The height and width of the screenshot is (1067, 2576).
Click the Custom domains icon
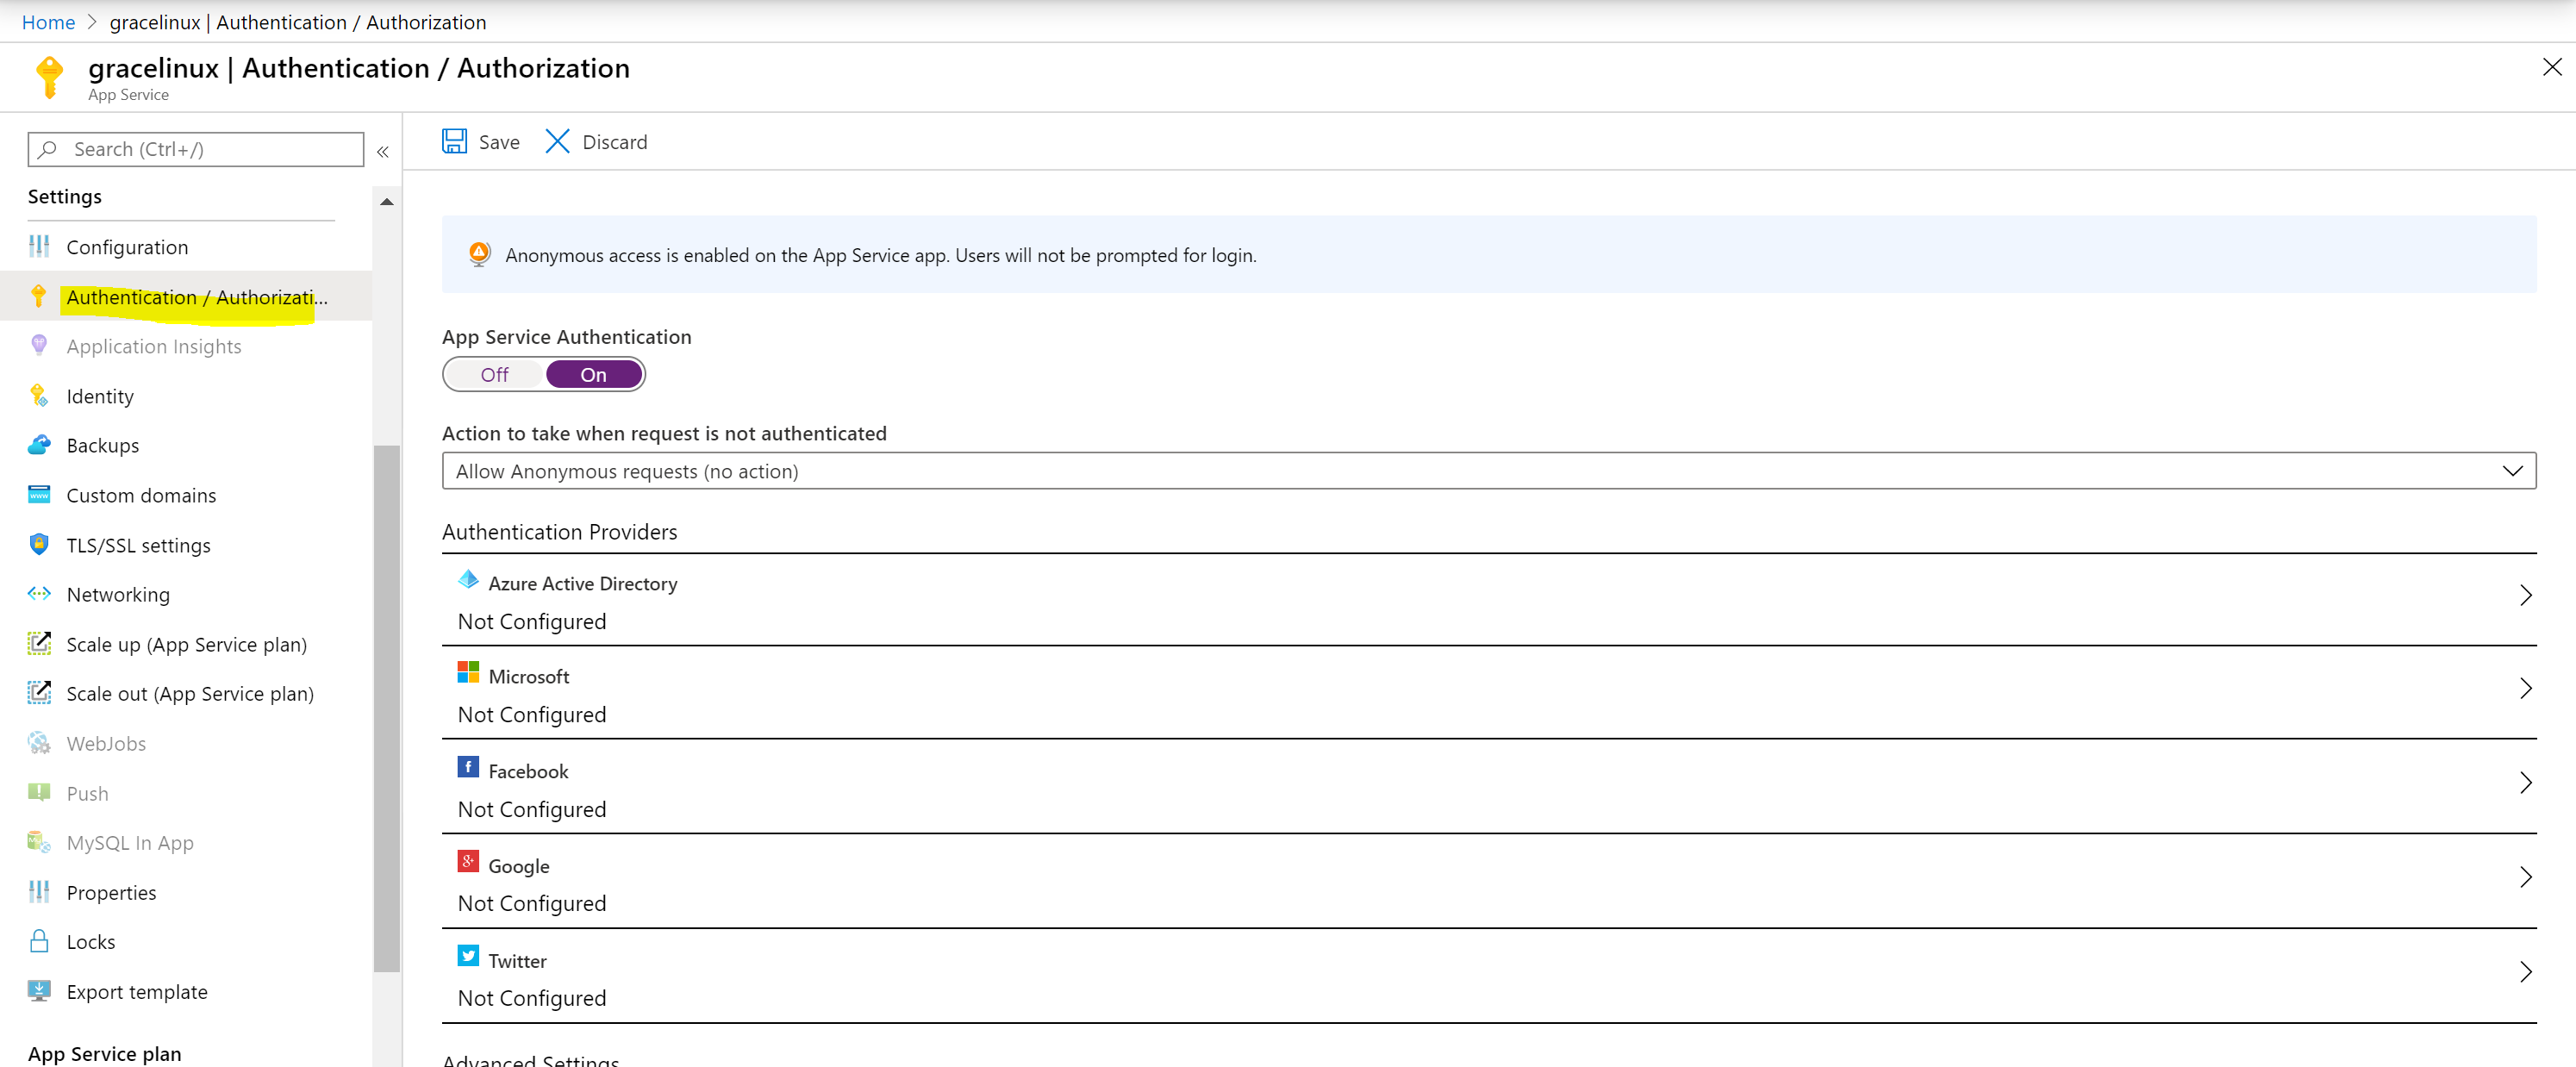coord(39,495)
